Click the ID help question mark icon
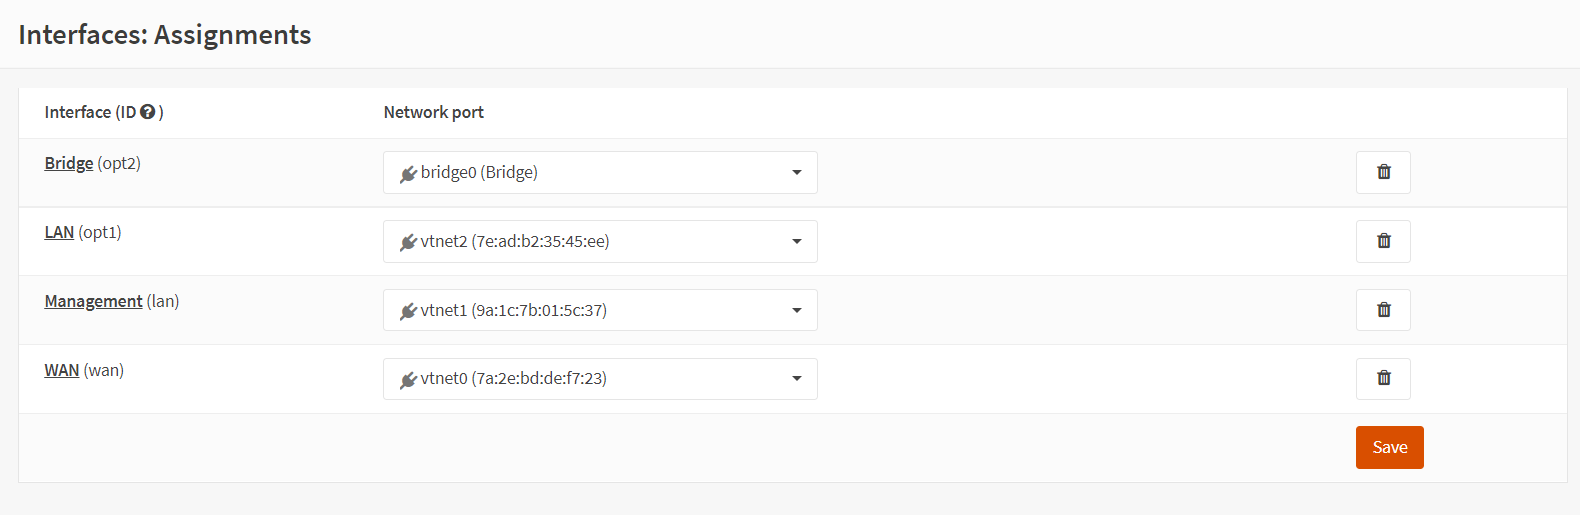Screen dimensions: 1580x515 [x=148, y=112]
